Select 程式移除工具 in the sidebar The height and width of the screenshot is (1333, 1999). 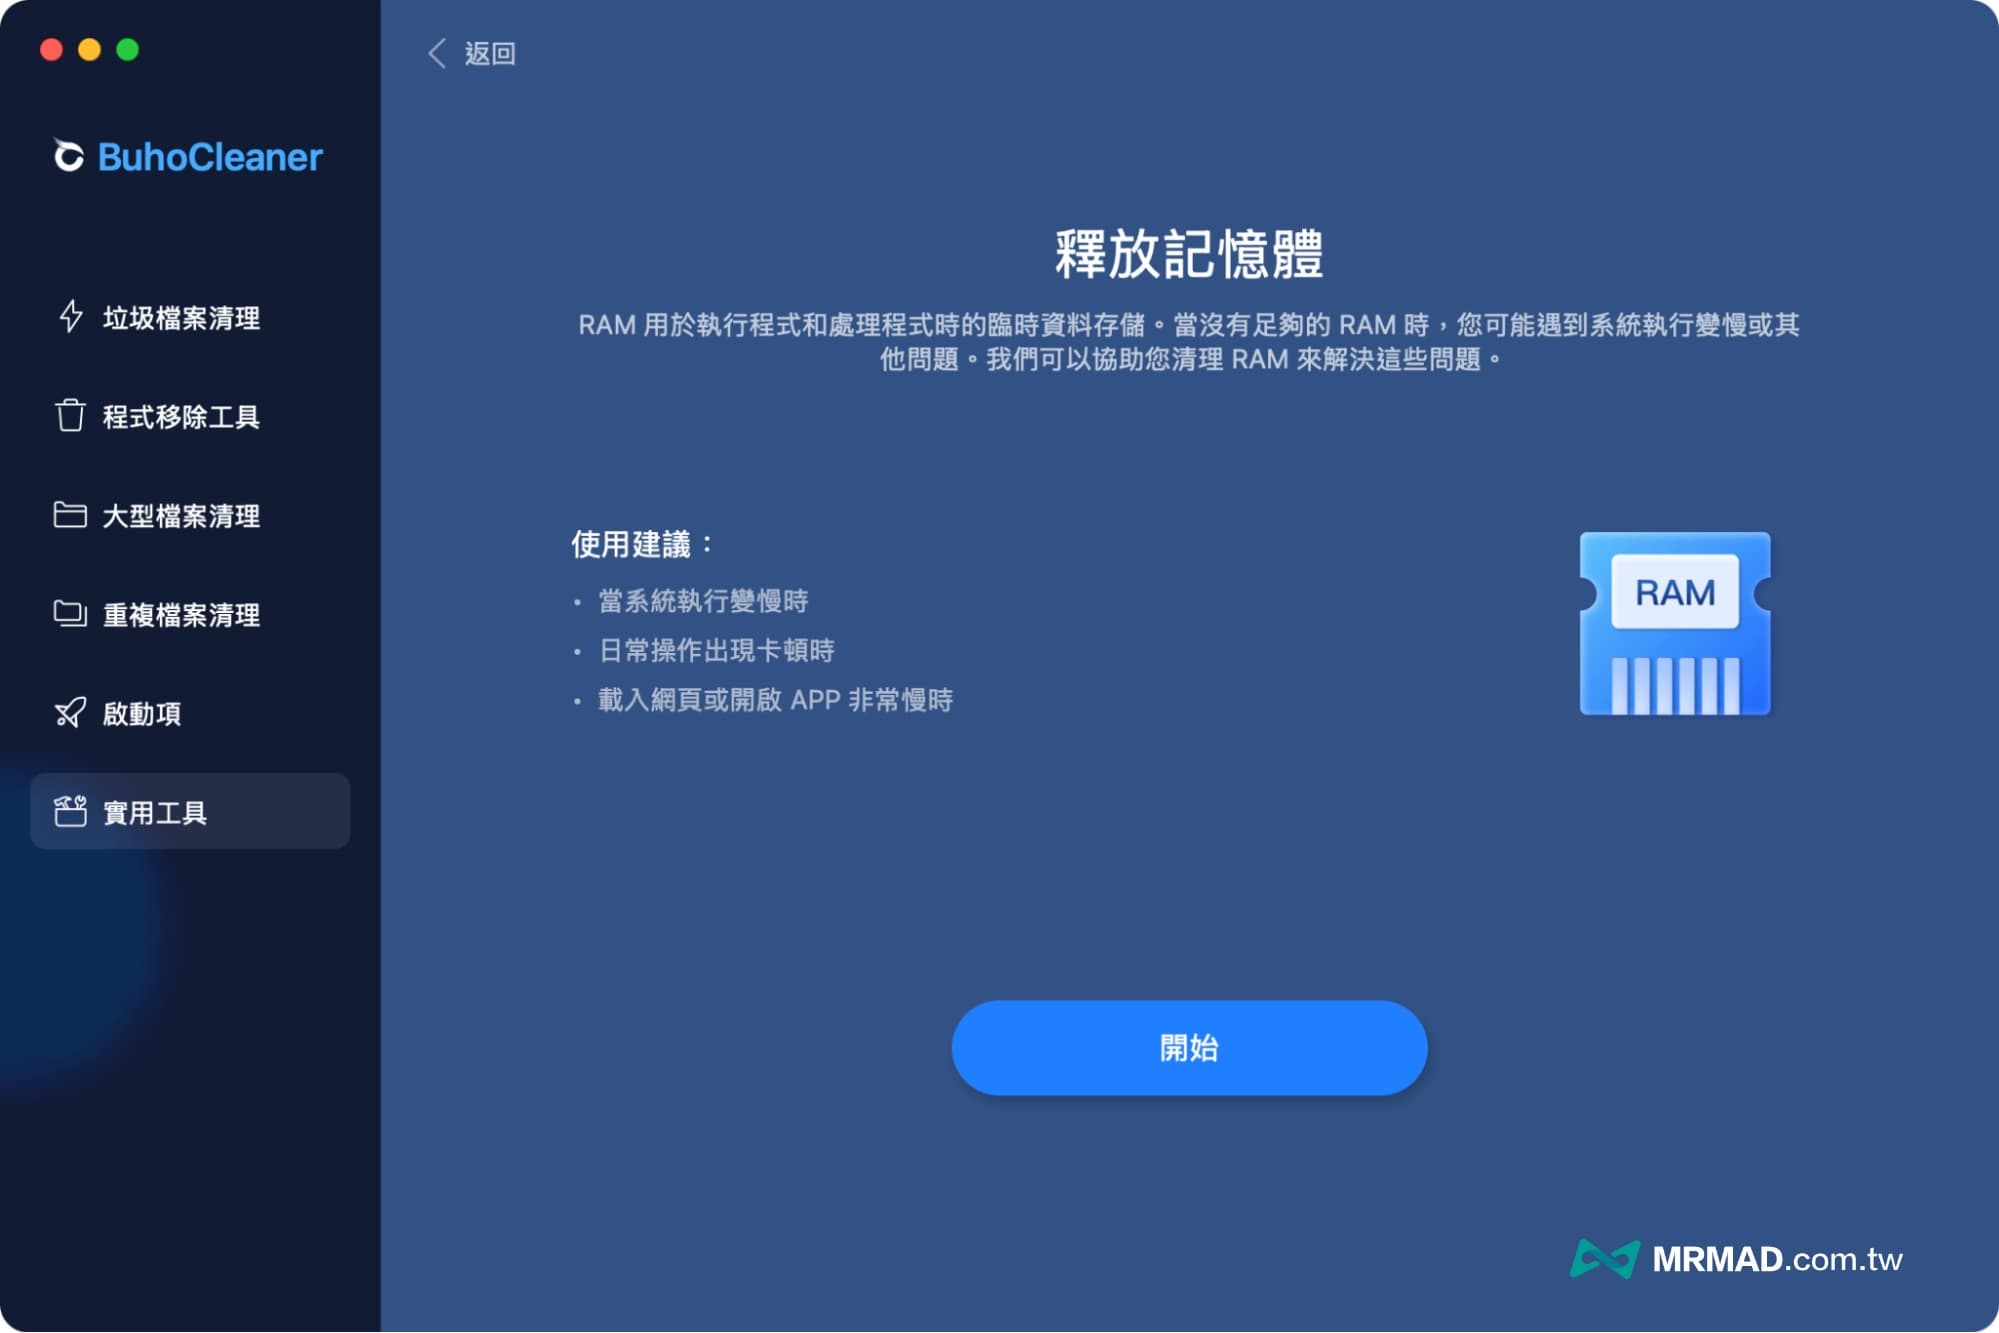(181, 416)
